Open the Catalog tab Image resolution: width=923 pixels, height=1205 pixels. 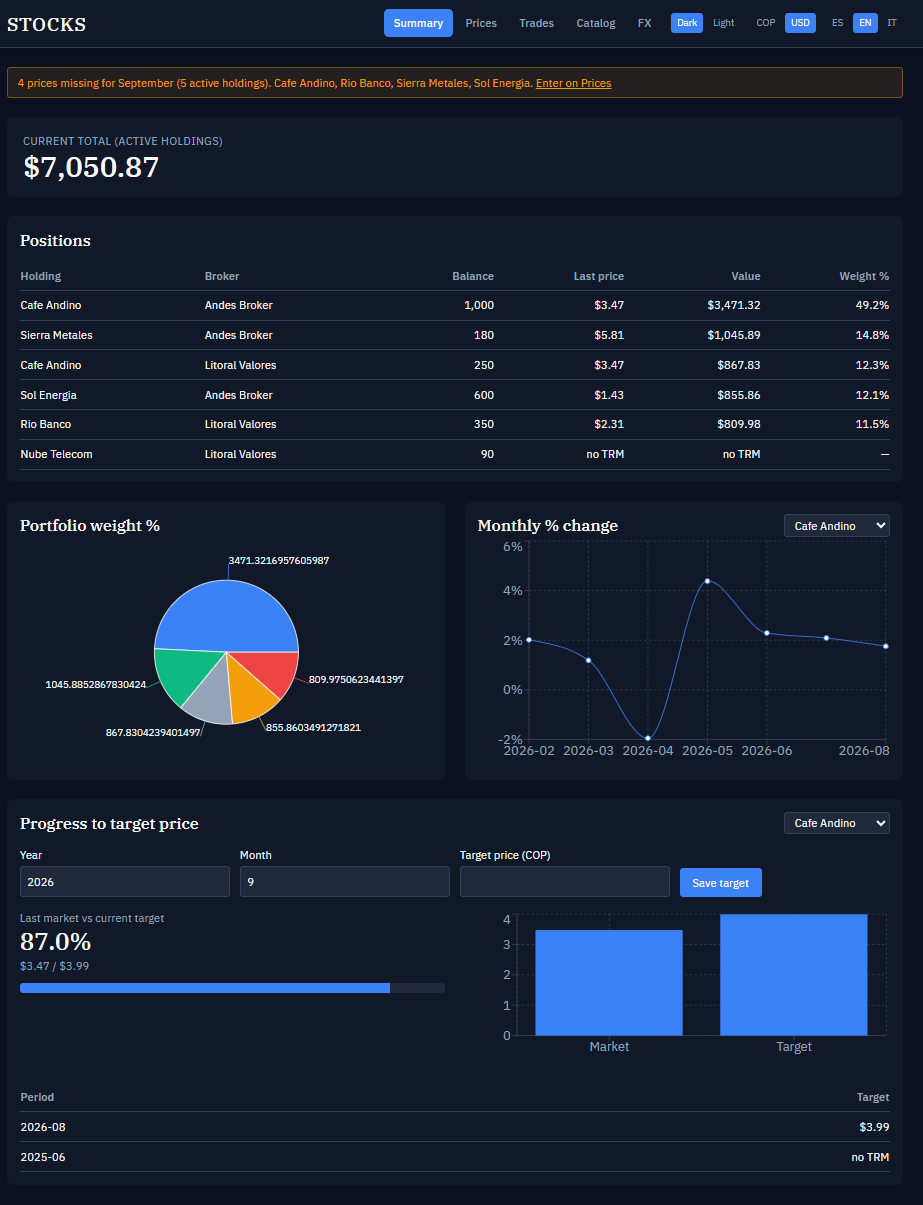(596, 23)
